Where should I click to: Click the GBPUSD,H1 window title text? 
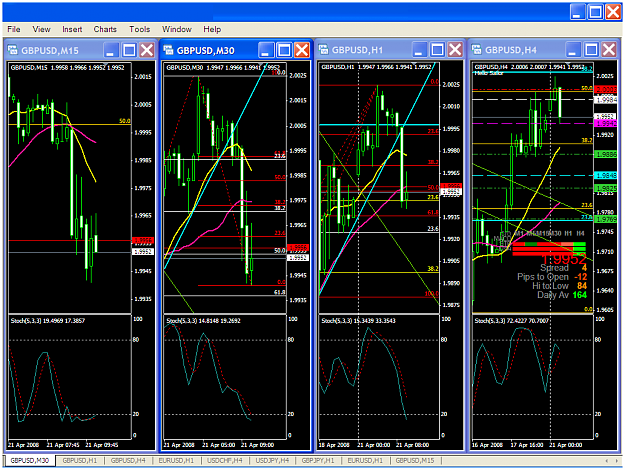[357, 50]
